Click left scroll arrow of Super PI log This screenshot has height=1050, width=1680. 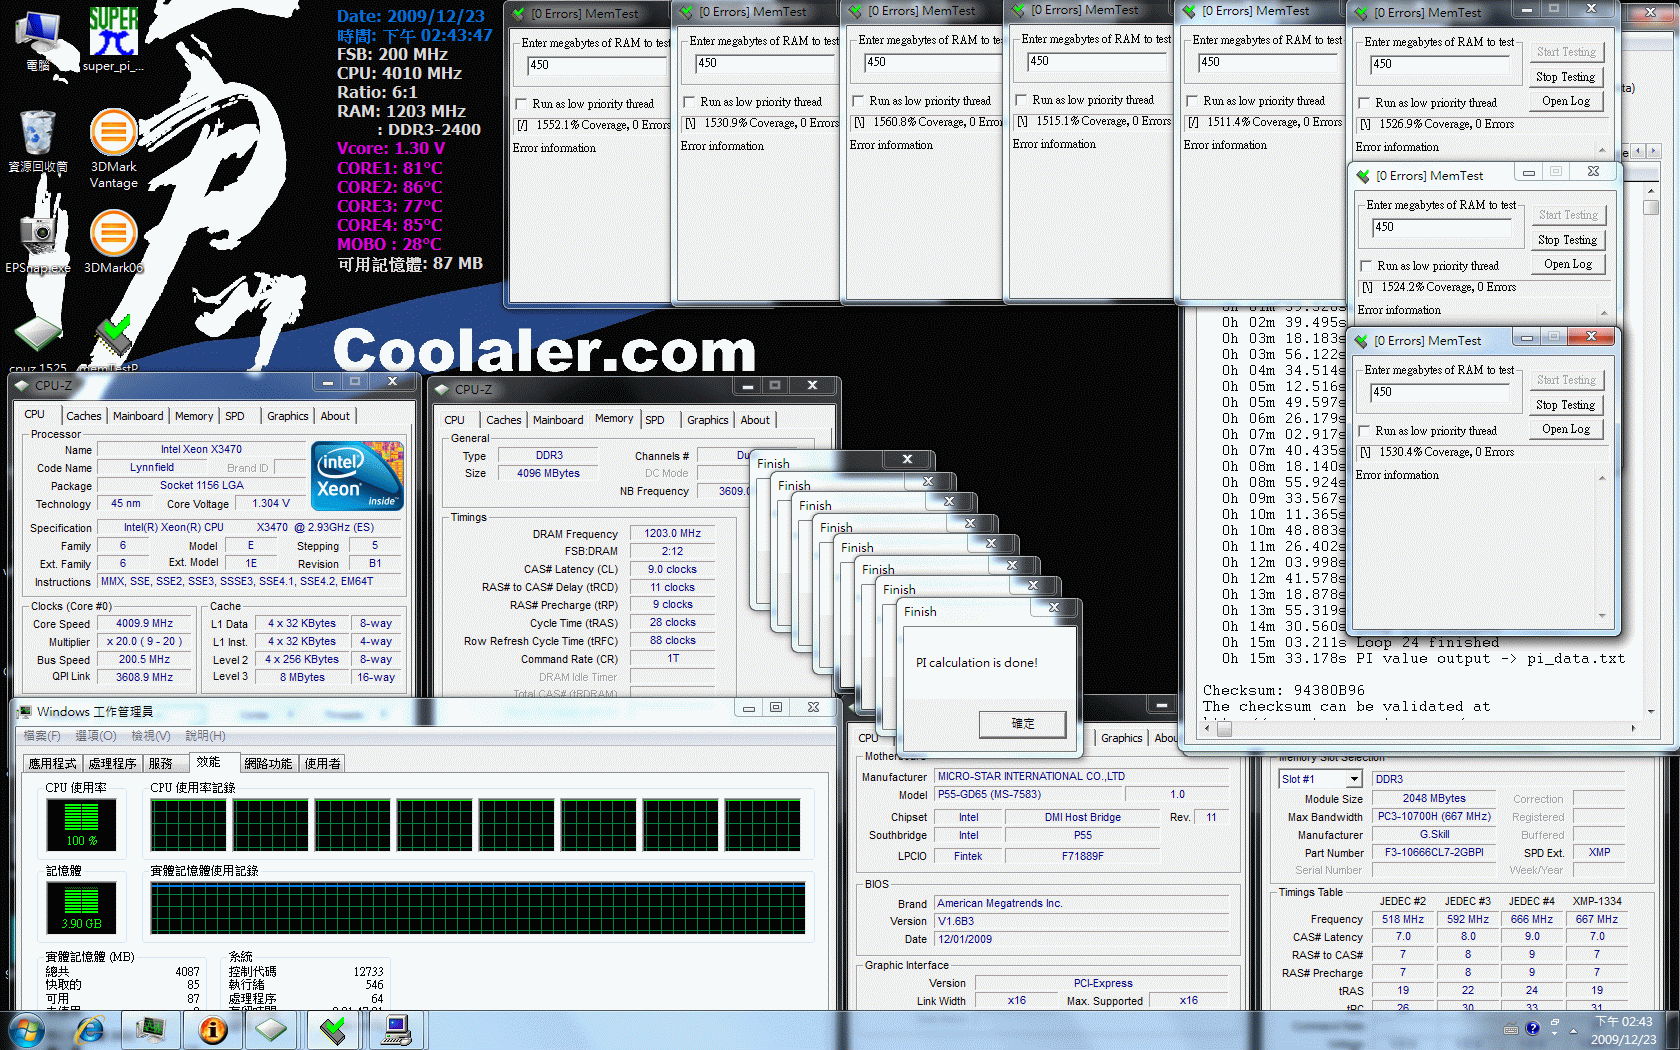(x=1207, y=728)
